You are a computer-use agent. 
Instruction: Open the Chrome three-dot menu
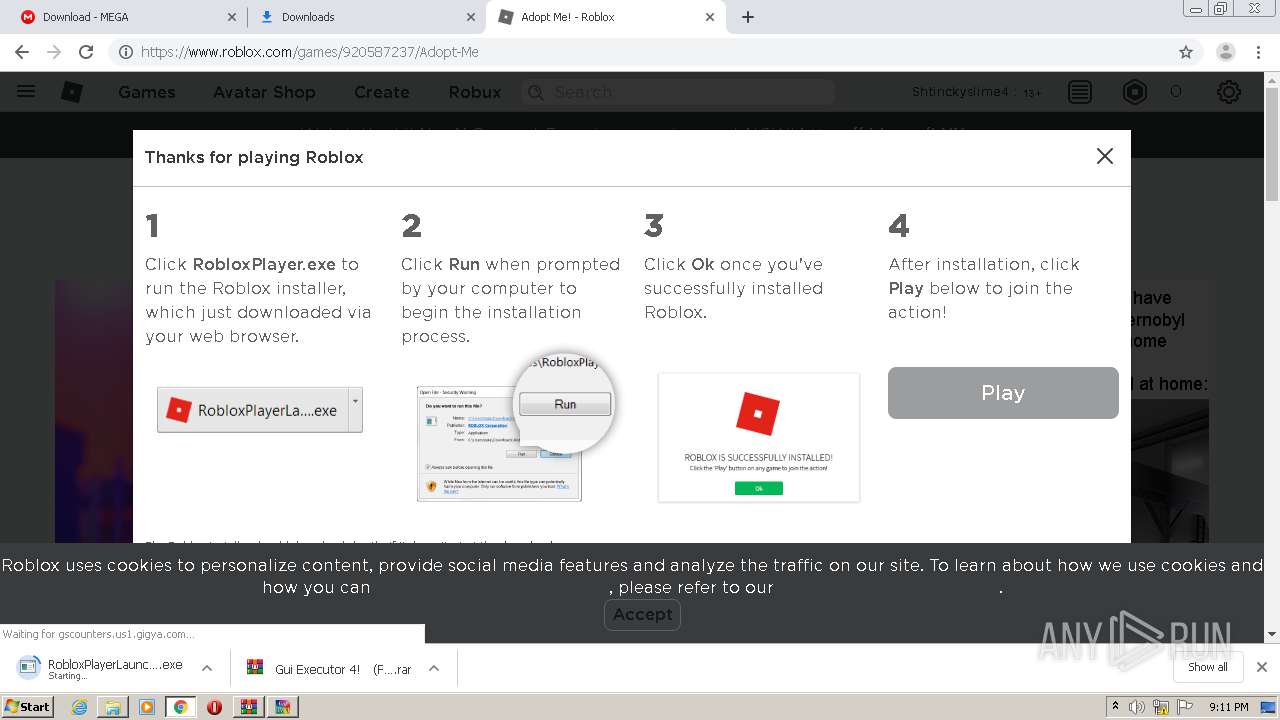click(x=1258, y=52)
